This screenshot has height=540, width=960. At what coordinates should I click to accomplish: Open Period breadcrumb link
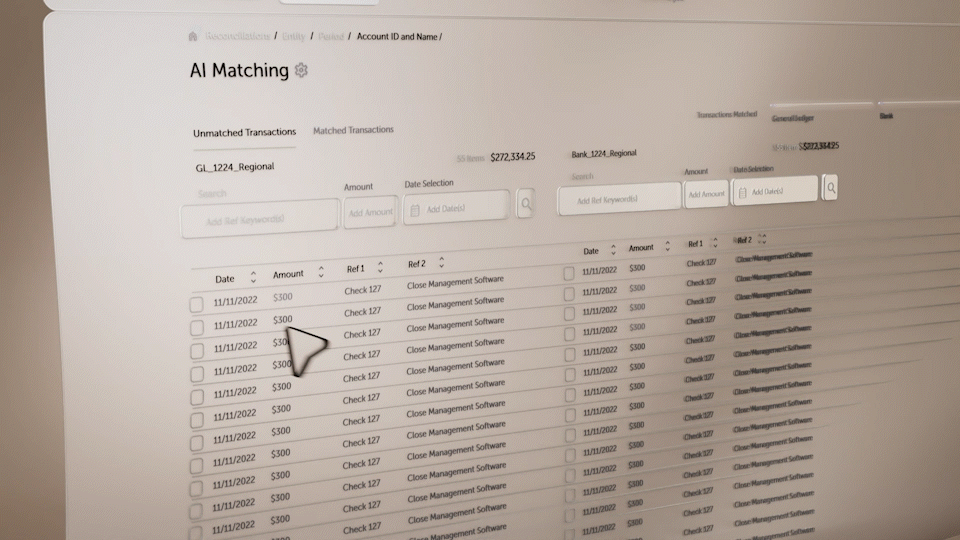331,36
